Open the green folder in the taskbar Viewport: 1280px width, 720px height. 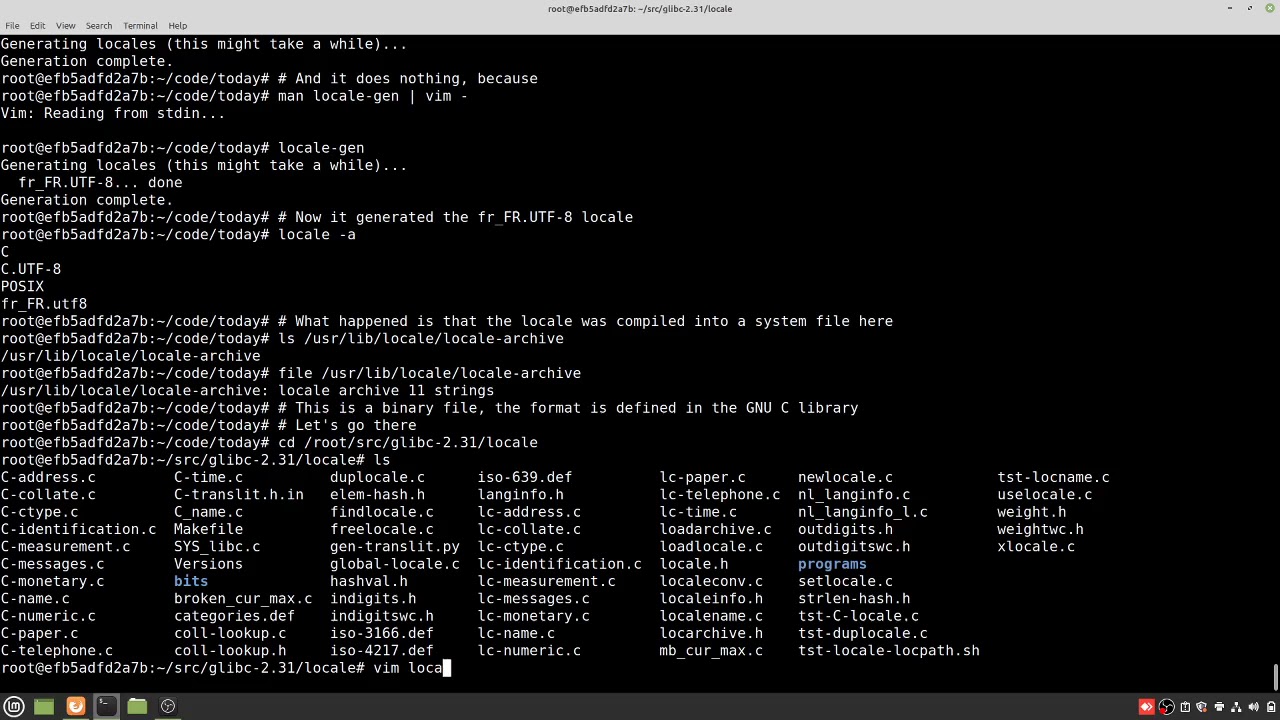point(44,706)
